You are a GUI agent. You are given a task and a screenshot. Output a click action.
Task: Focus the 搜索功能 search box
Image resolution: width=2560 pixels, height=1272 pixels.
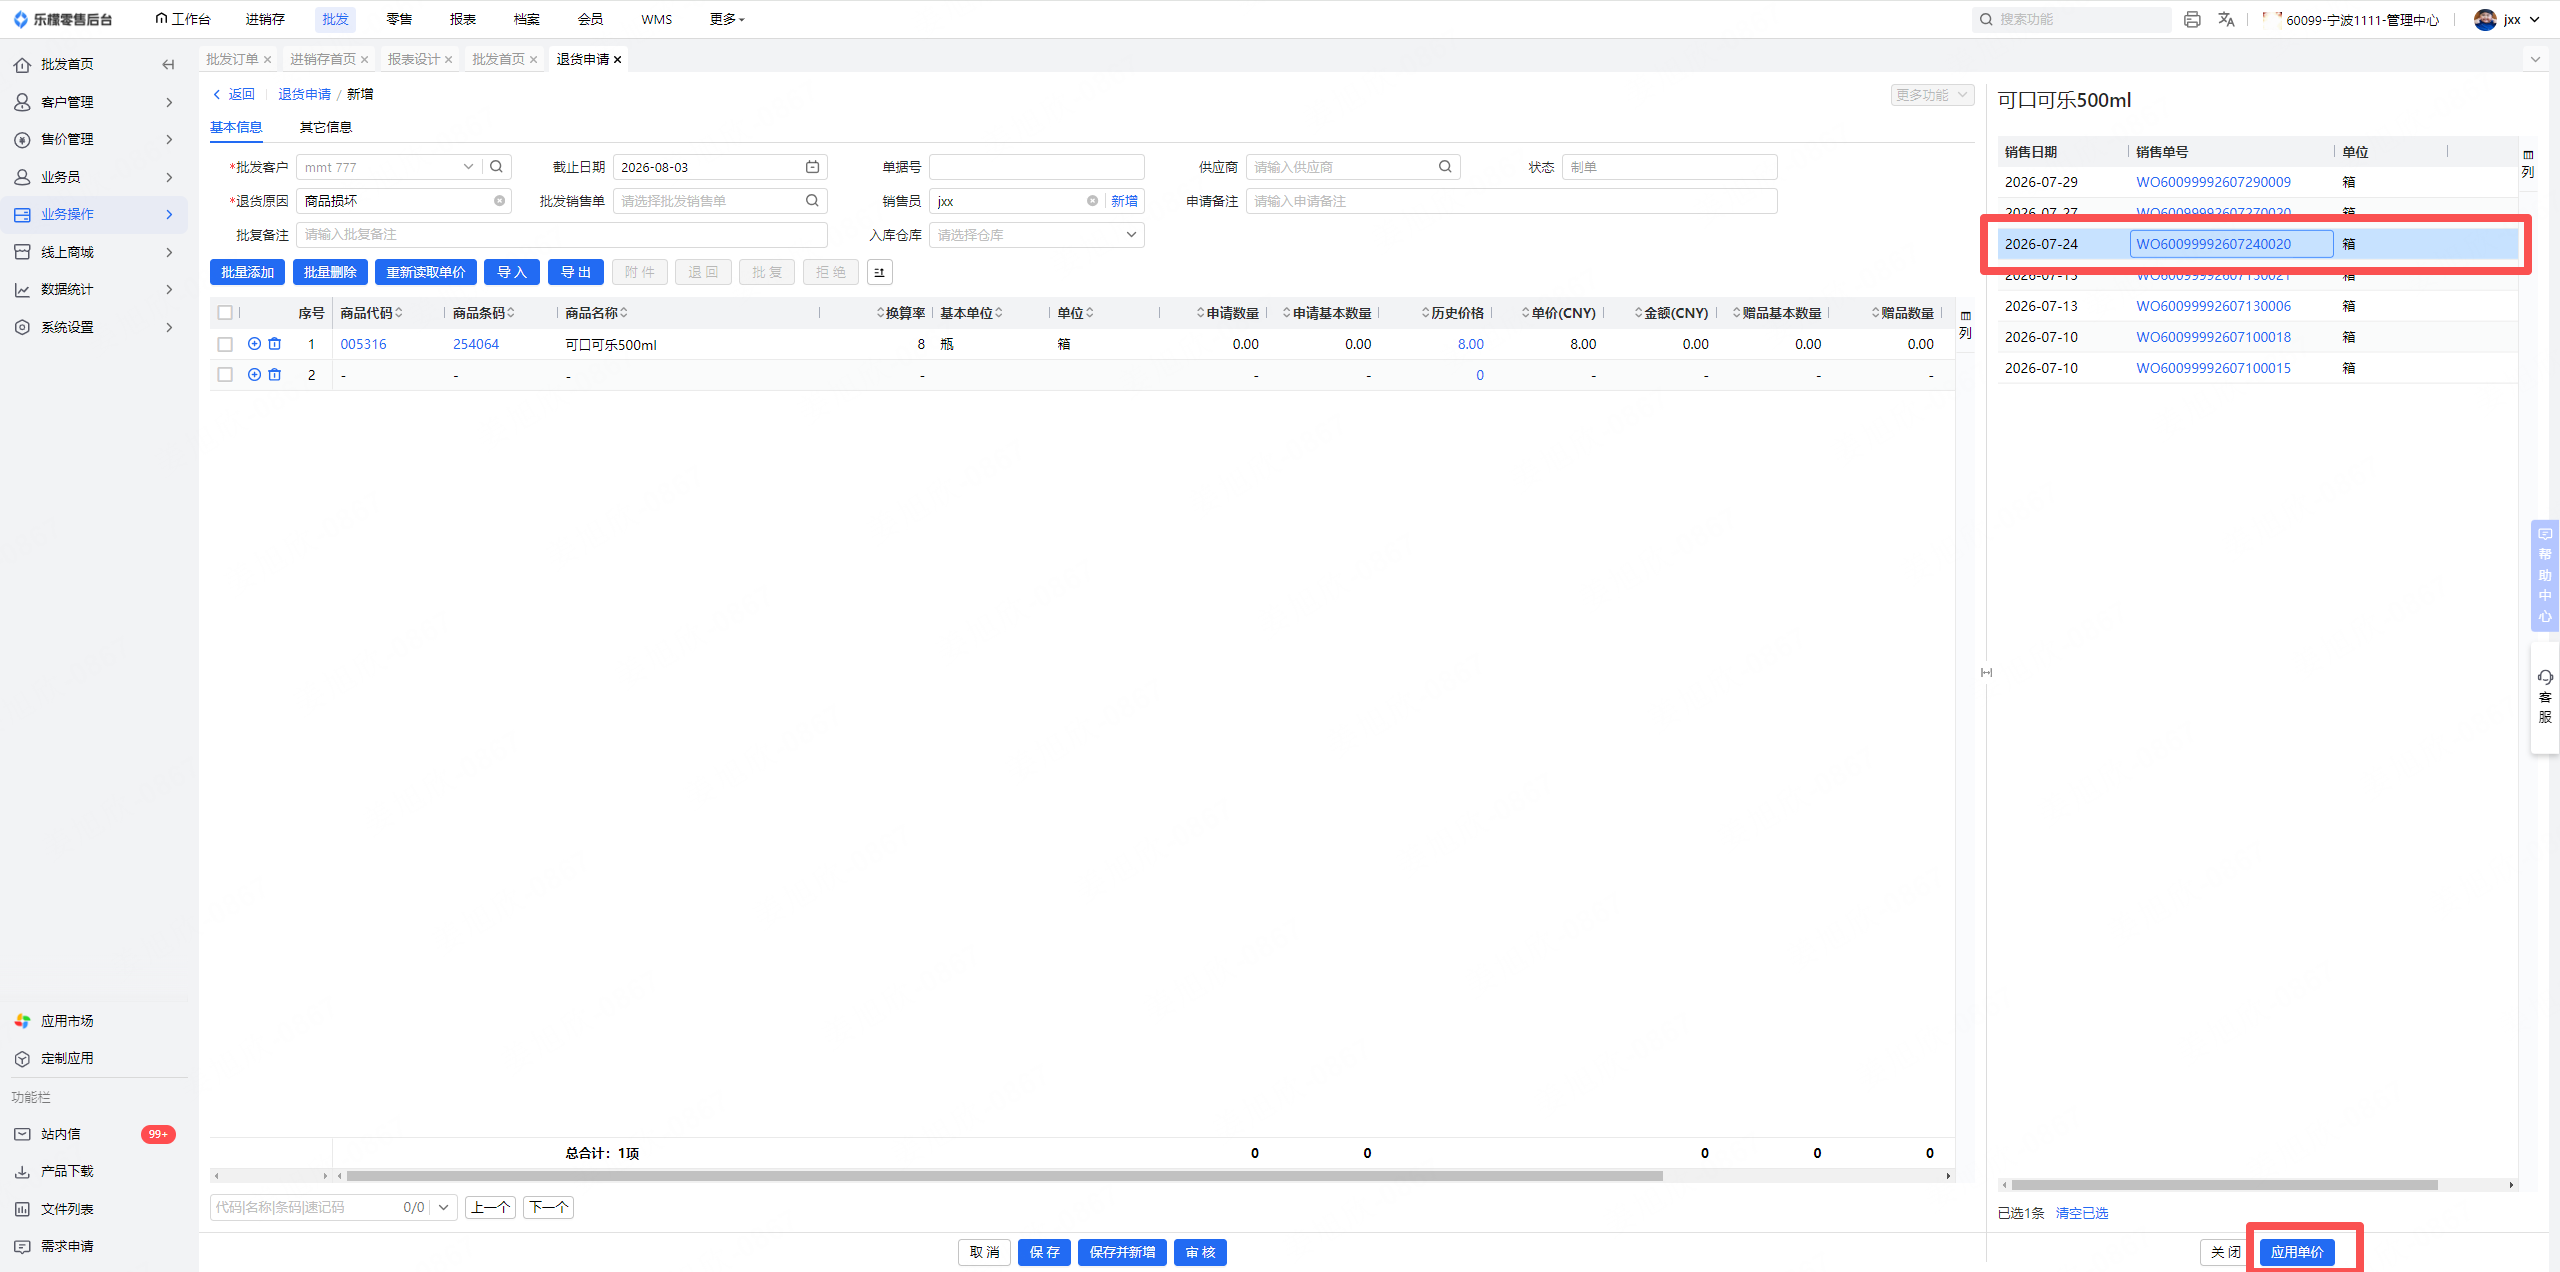click(x=2072, y=19)
